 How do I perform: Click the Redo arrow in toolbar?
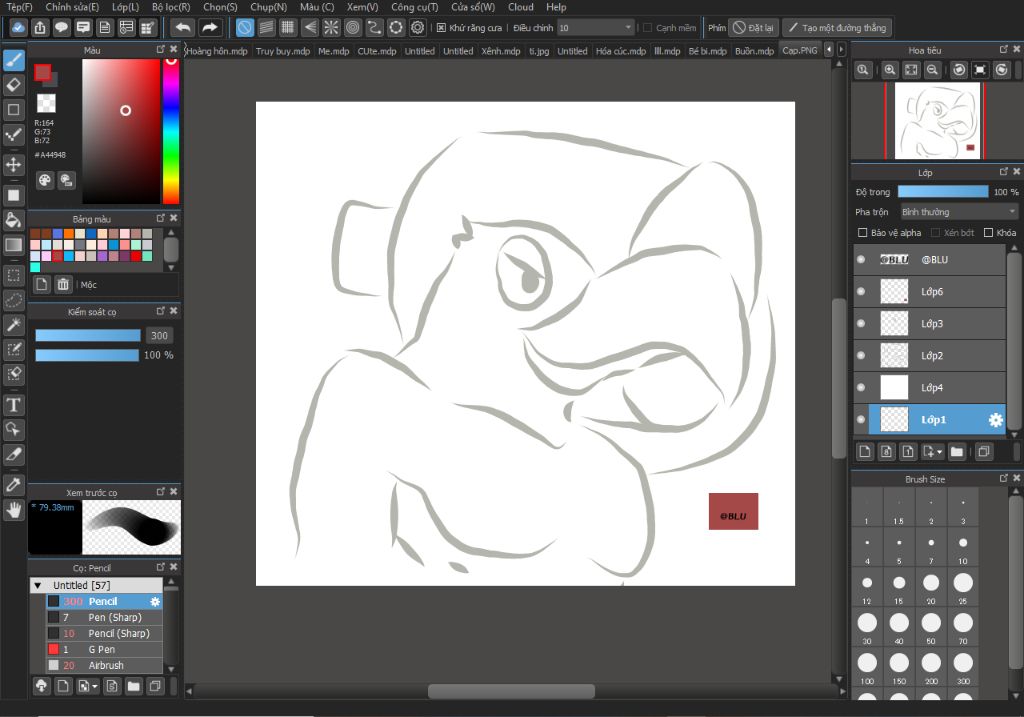[209, 27]
